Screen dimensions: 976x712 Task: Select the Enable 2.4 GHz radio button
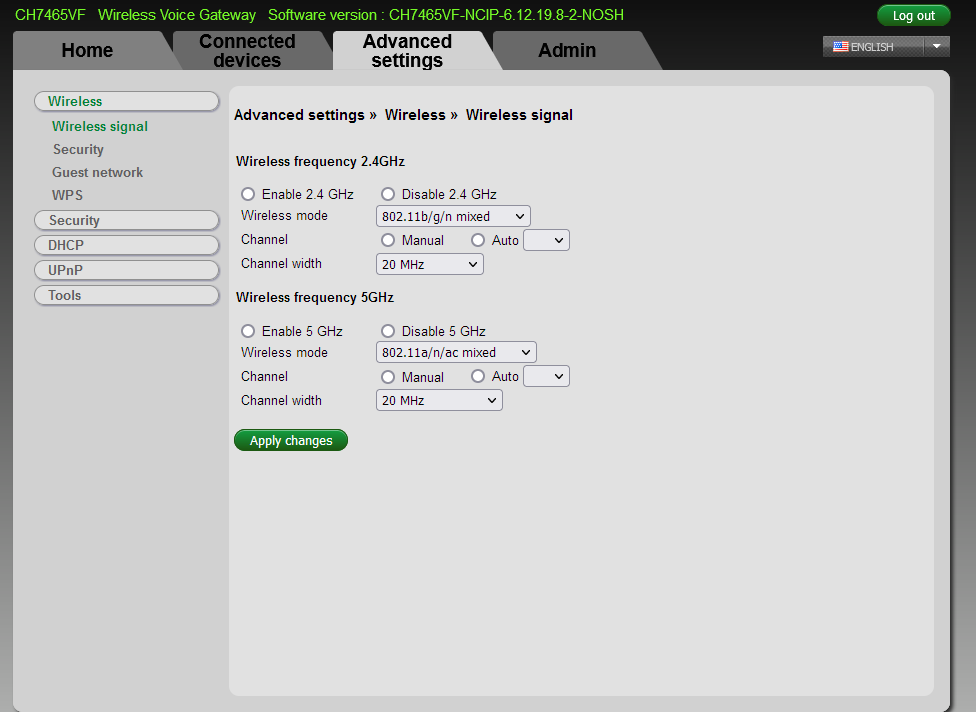coord(248,194)
